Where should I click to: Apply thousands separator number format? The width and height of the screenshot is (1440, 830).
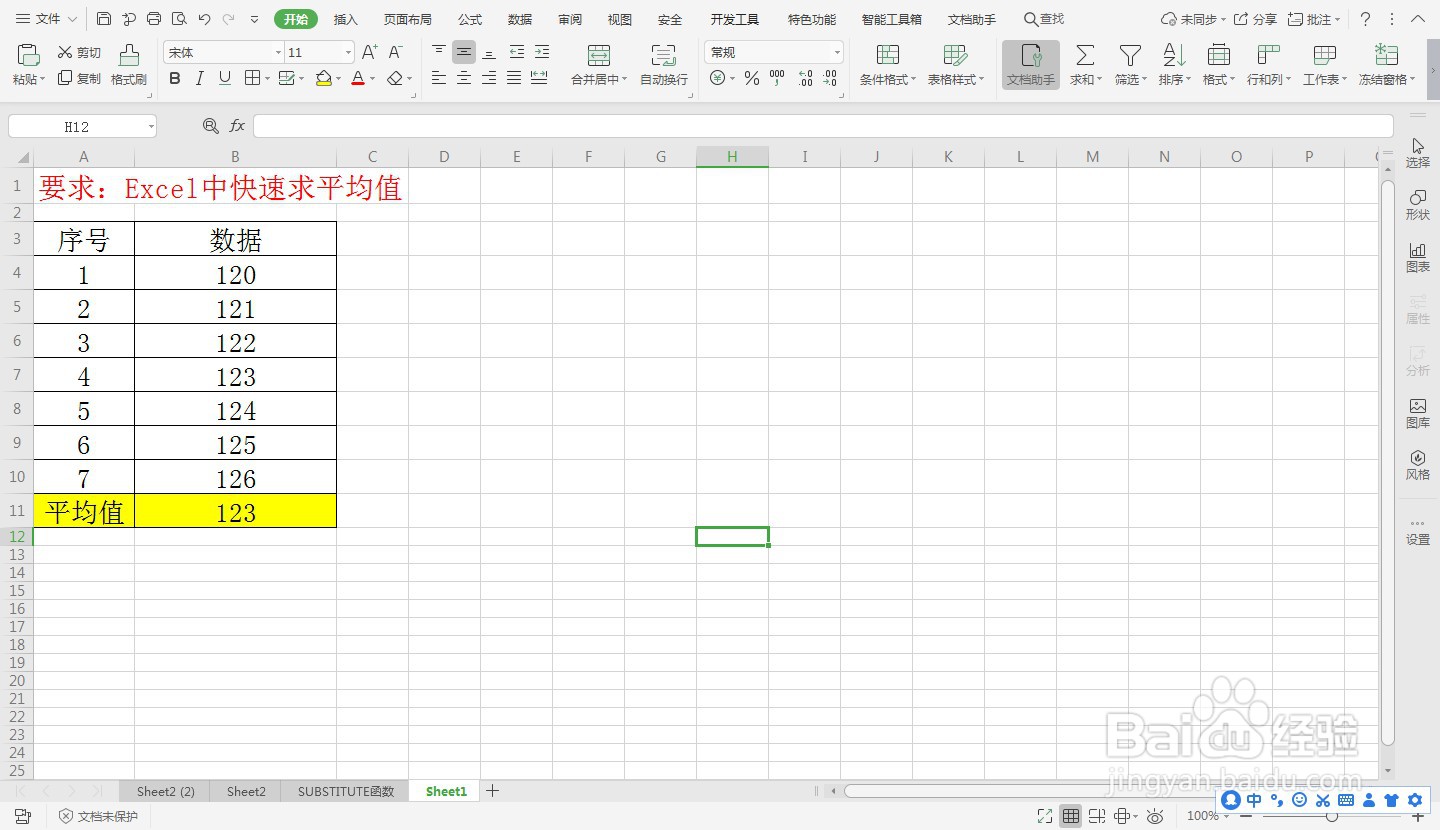point(777,78)
